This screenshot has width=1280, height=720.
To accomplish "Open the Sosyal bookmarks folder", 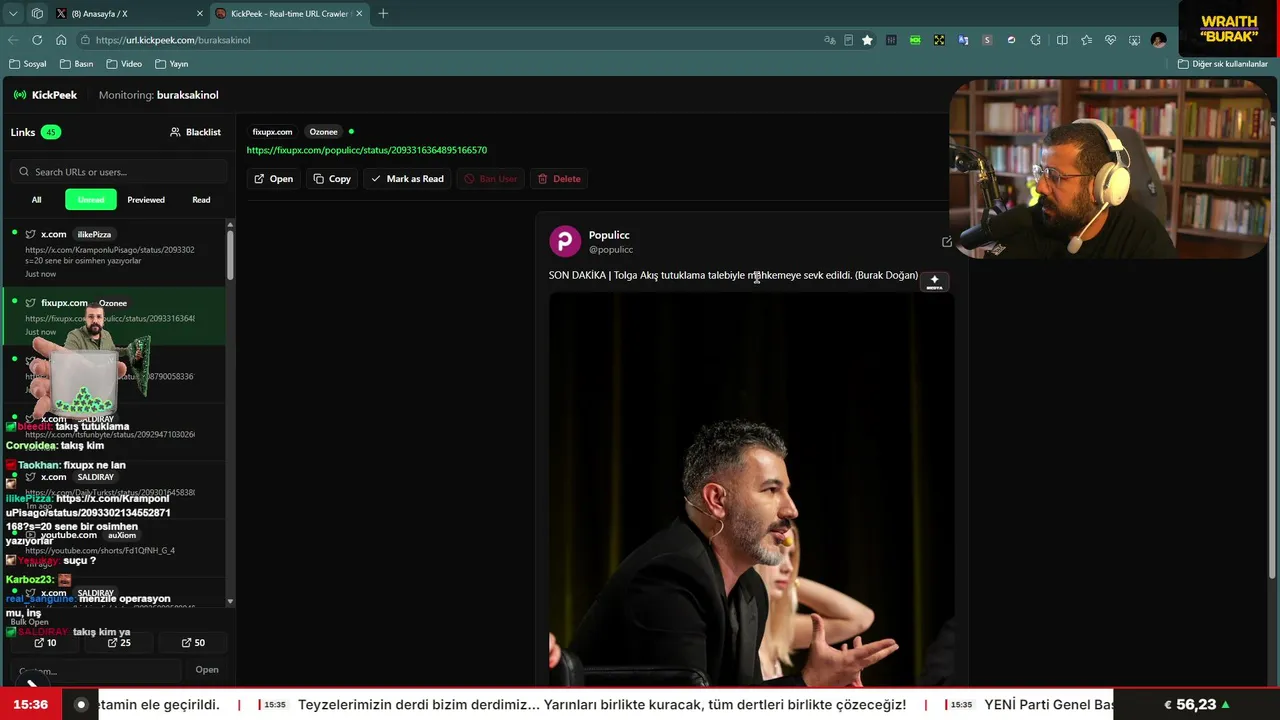I will pyautogui.click(x=28, y=64).
